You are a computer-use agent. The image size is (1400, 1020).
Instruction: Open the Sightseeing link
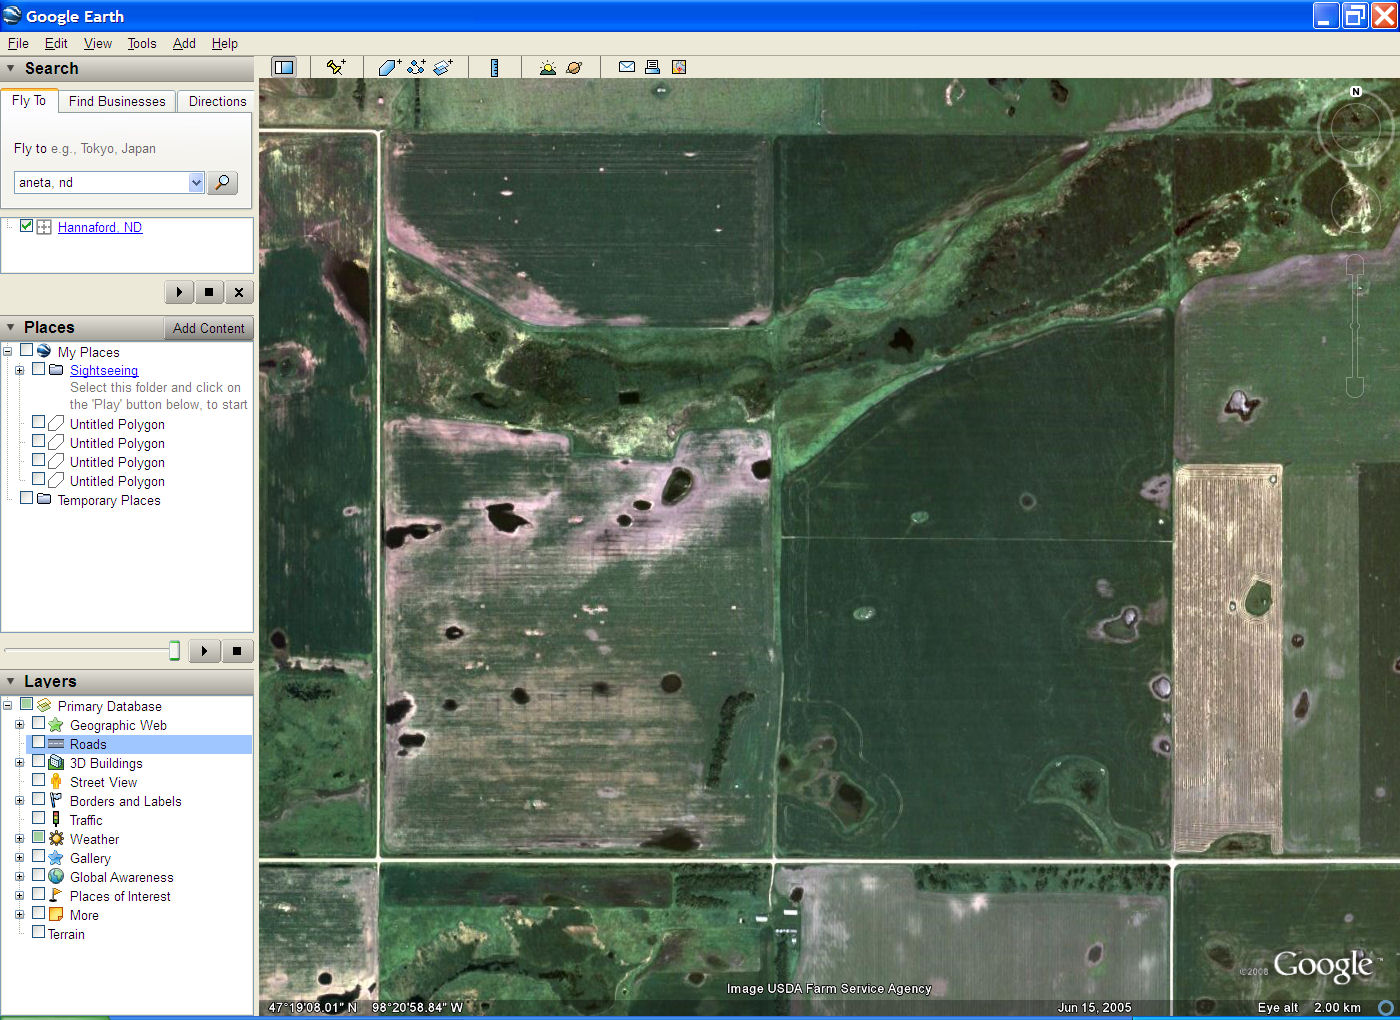tap(104, 370)
